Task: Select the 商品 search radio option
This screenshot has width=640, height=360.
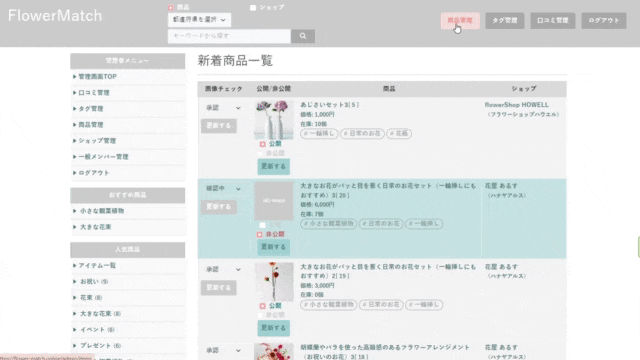Action: point(171,7)
